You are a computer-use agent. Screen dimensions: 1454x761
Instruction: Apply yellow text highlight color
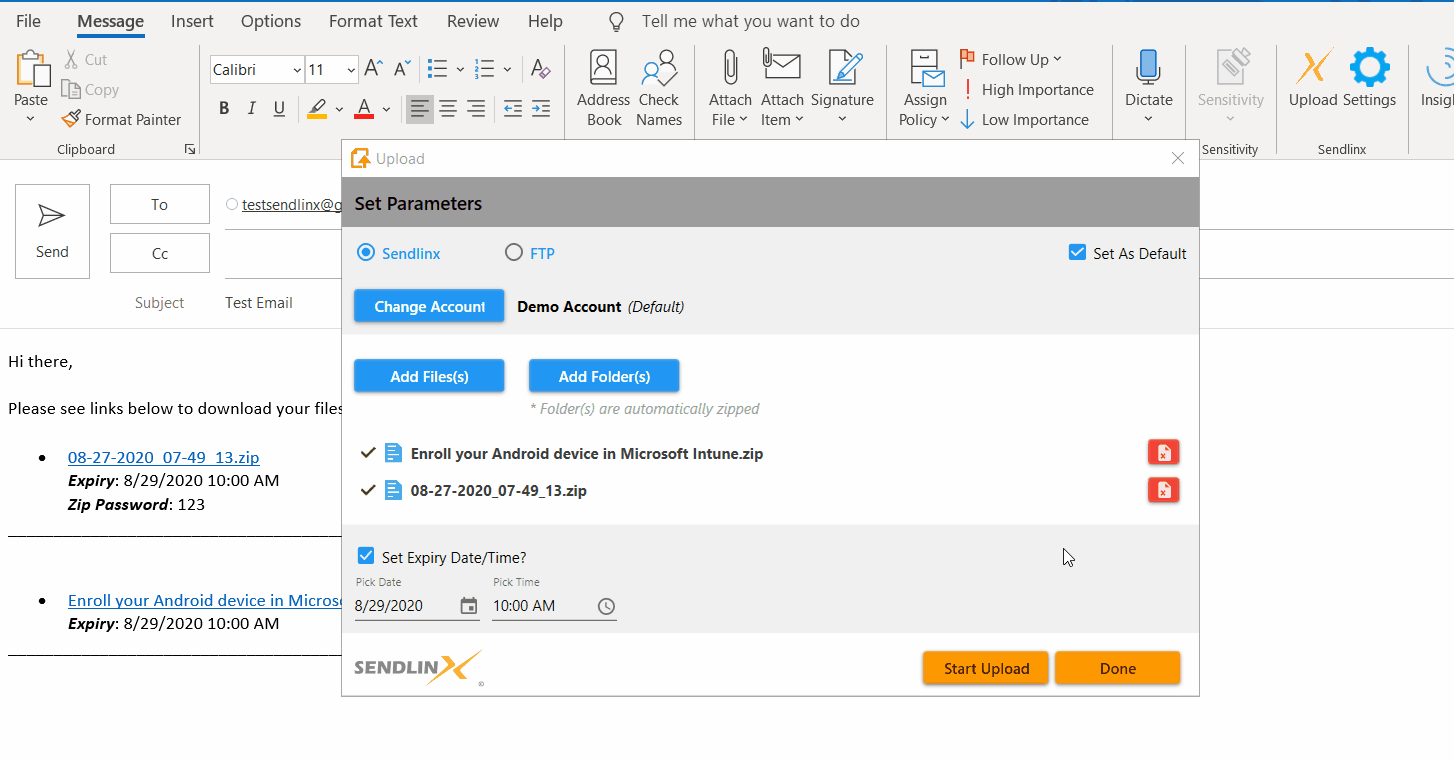317,109
